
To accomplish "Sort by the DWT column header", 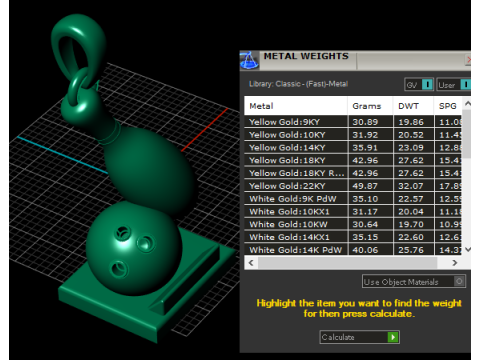I will [413, 106].
